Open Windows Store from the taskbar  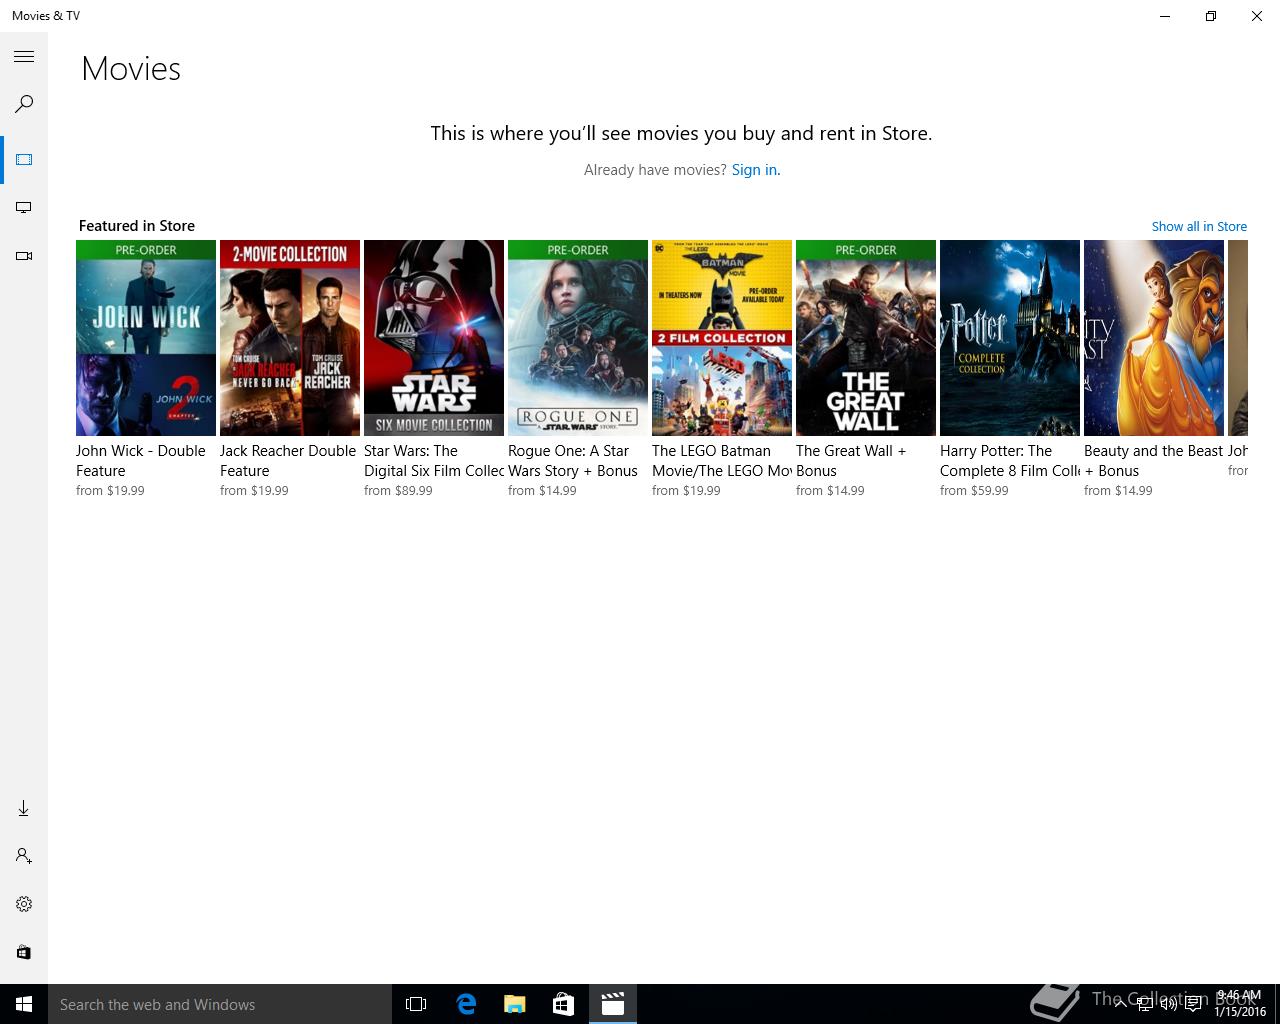point(563,1004)
